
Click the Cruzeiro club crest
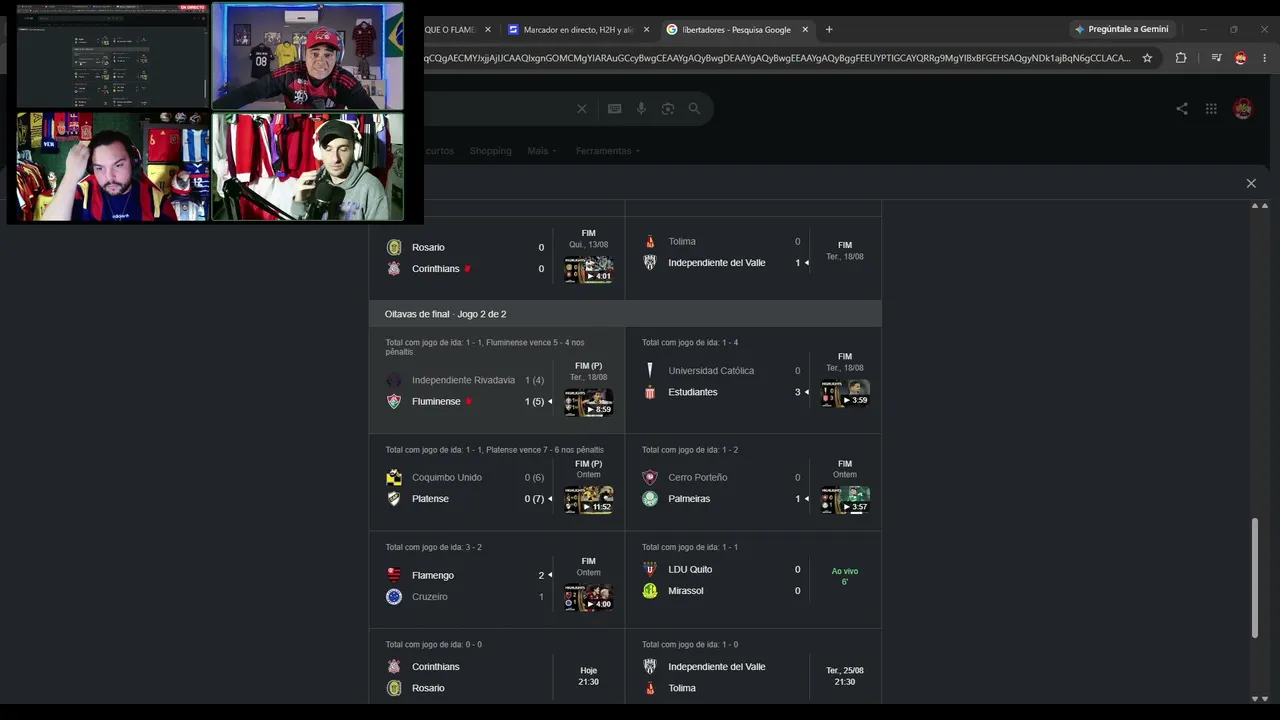pos(394,596)
